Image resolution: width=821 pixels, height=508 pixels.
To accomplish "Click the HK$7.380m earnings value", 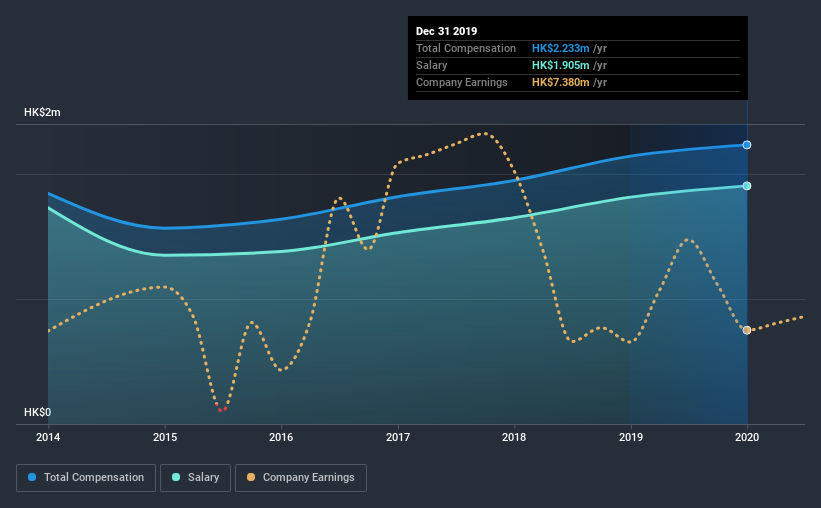I will tap(561, 82).
